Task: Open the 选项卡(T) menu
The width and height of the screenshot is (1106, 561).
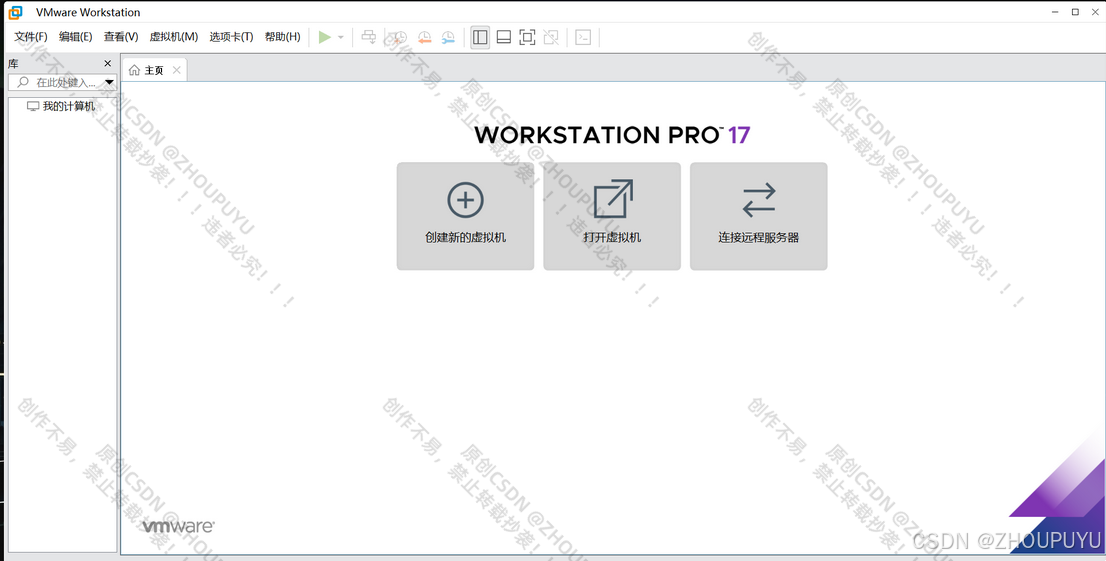Action: [x=231, y=37]
